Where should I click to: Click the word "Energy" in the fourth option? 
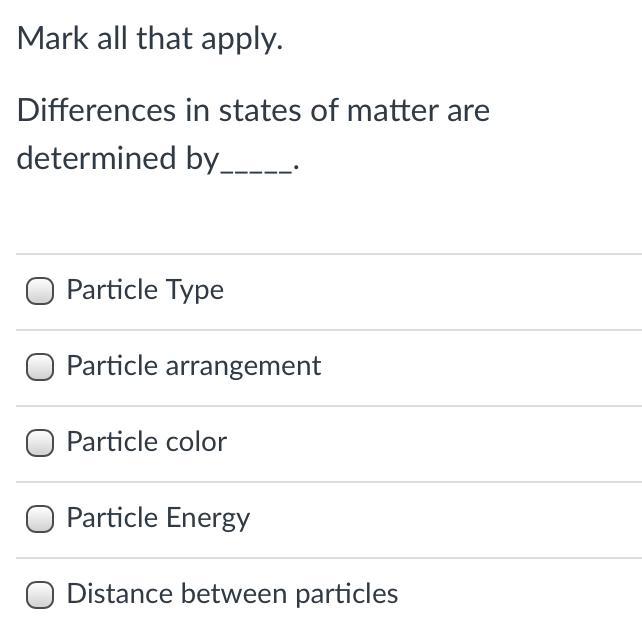pos(208,518)
